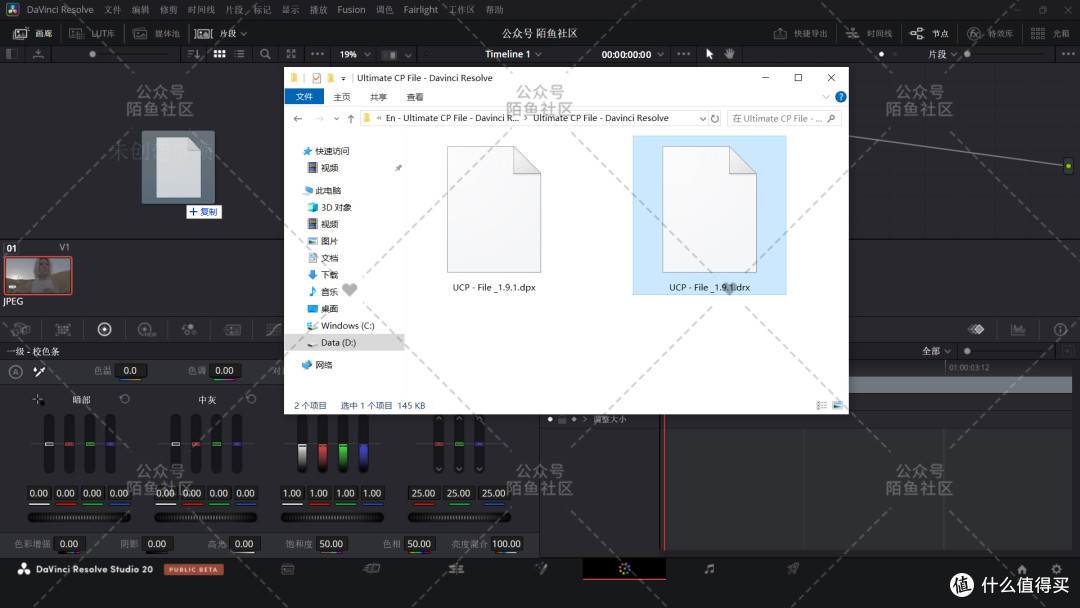The image size is (1080, 608).
Task: Open the 光箱 lightbox view
Action: [x=1050, y=33]
